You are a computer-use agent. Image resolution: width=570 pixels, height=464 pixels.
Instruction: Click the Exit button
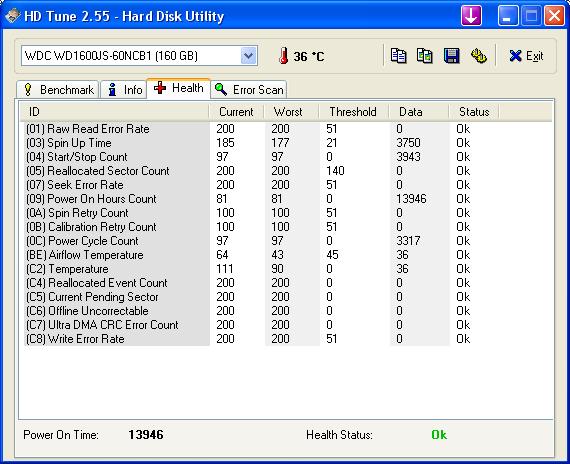(x=526, y=56)
